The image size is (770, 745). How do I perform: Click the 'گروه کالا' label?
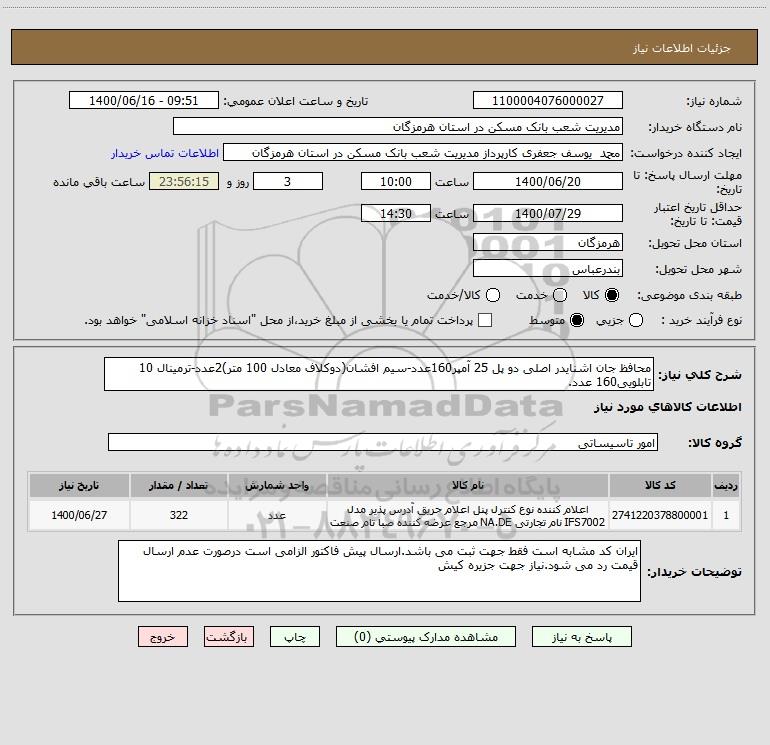tap(715, 442)
